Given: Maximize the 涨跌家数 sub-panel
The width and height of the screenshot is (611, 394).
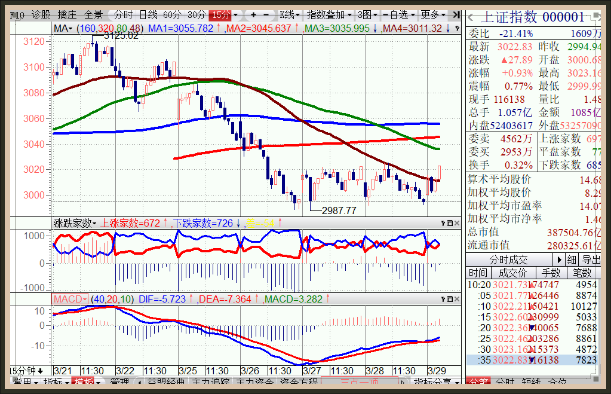Looking at the screenshot, I should pyautogui.click(x=450, y=223).
